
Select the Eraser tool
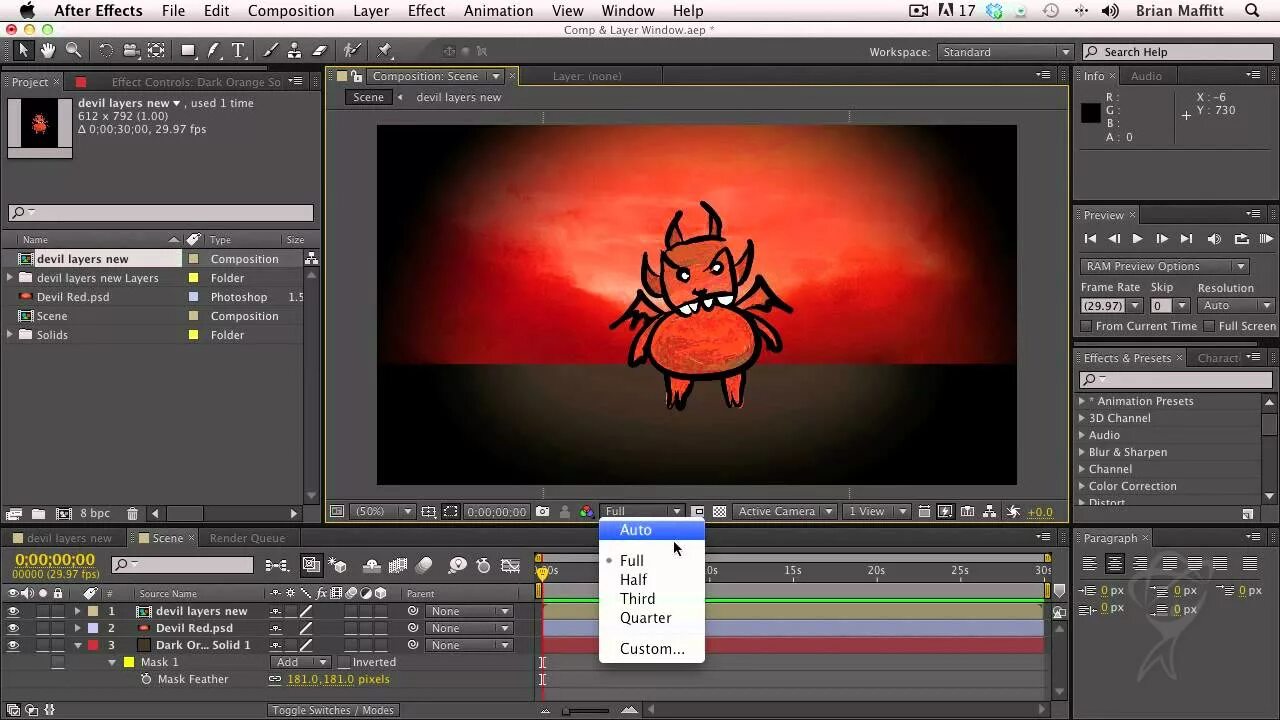tap(320, 50)
